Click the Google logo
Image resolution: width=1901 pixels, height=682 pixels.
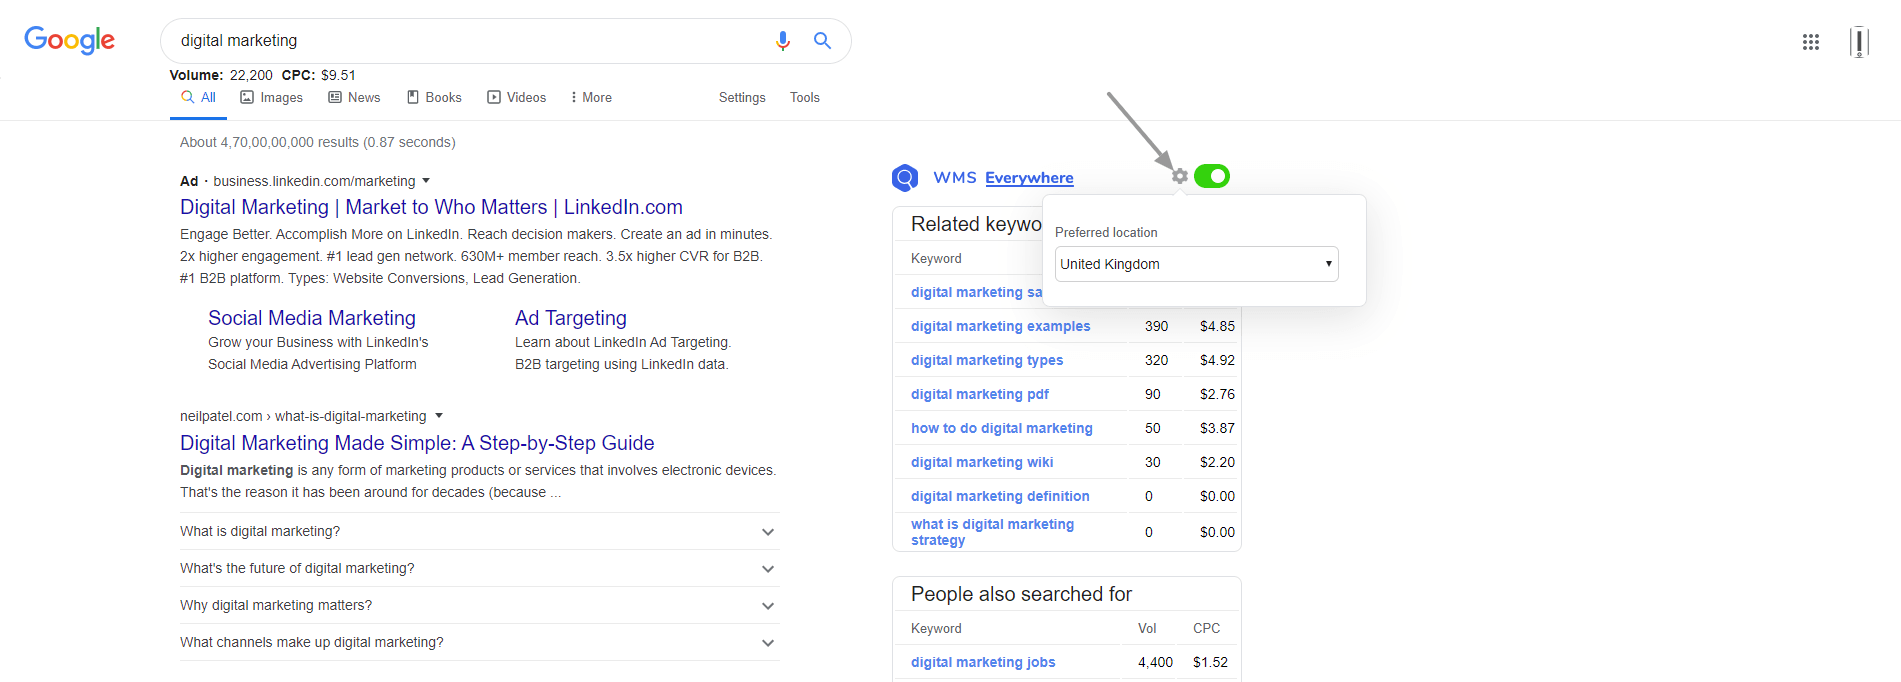[69, 40]
